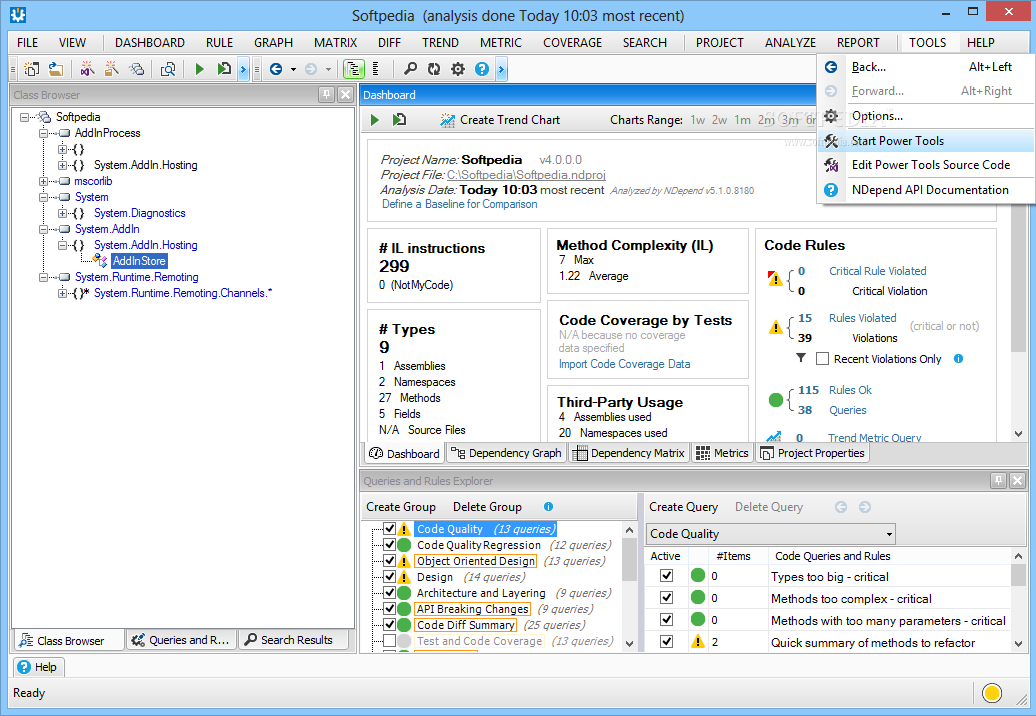
Task: Click the flat list view toolbar icon
Action: click(376, 69)
